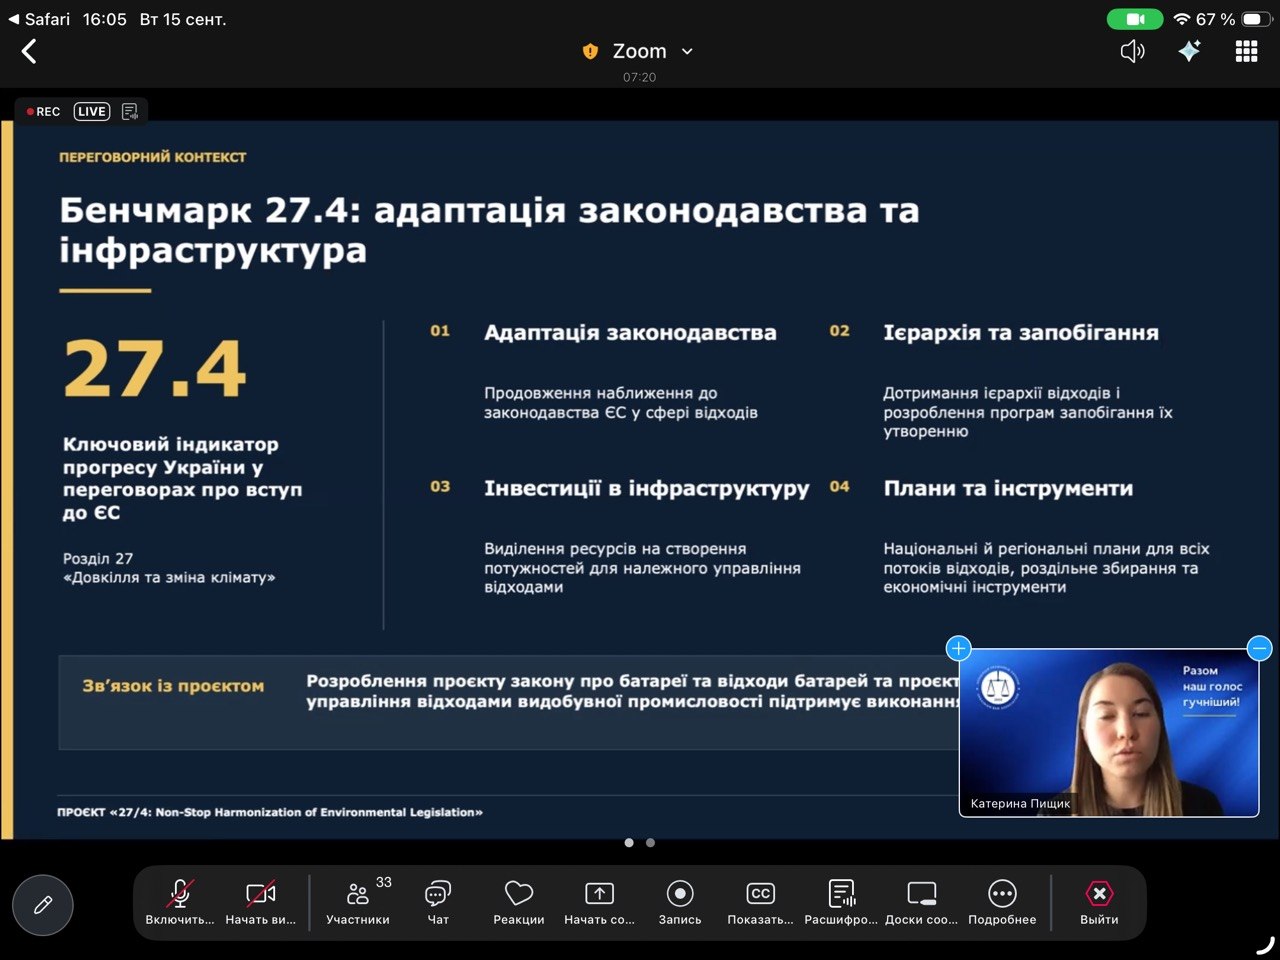Open the Подробнее more options menu
Screen dimensions: 1280x960
click(x=1002, y=902)
